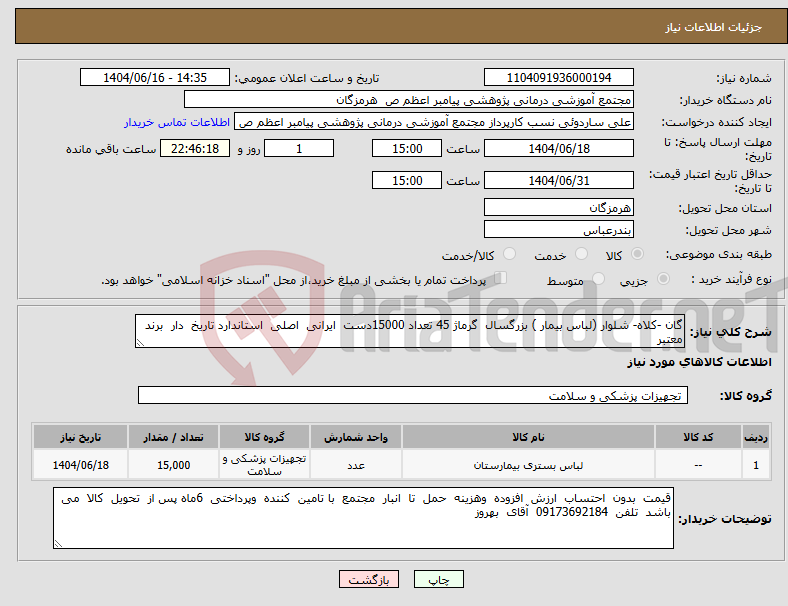The width and height of the screenshot is (788, 606).
Task: Click the table cell تجهیزات پزشکی و سلامت
Action: 264,465
